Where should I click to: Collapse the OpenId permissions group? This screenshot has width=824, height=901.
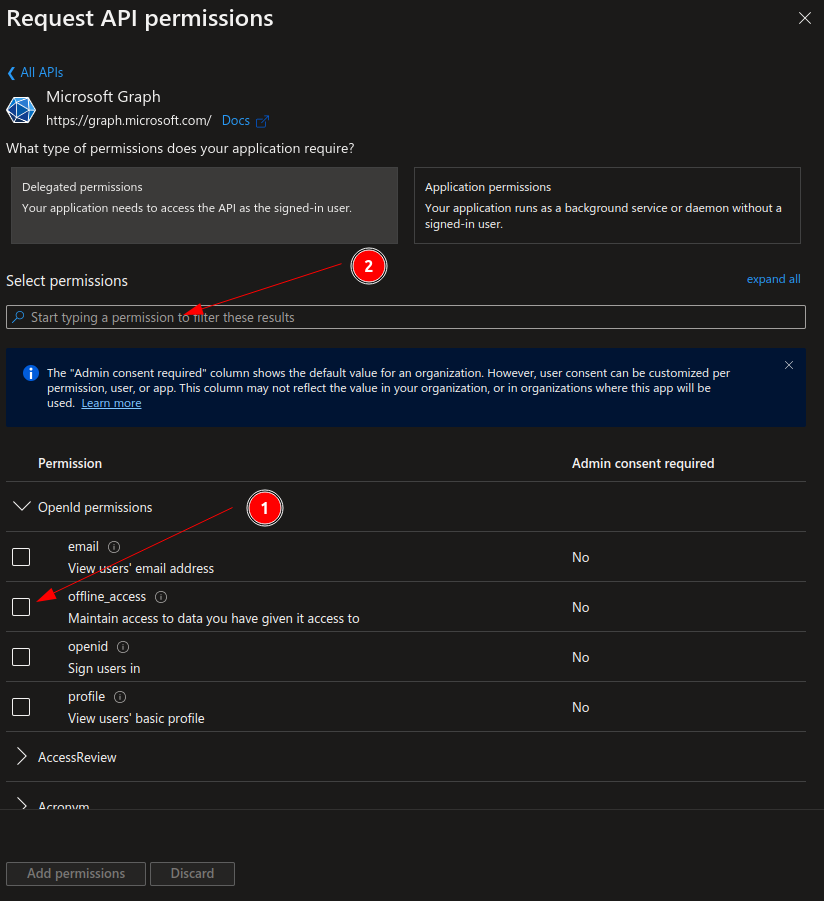pos(22,507)
